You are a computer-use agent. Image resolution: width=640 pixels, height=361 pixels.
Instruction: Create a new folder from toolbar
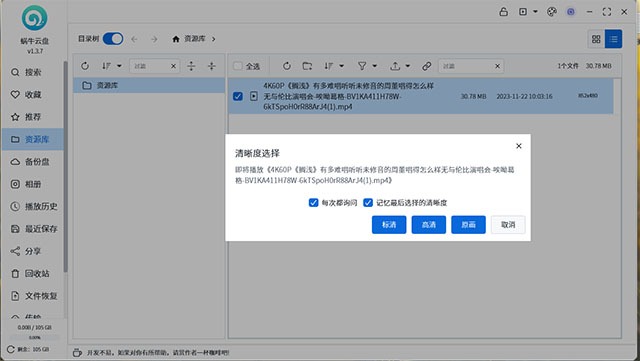pos(307,66)
